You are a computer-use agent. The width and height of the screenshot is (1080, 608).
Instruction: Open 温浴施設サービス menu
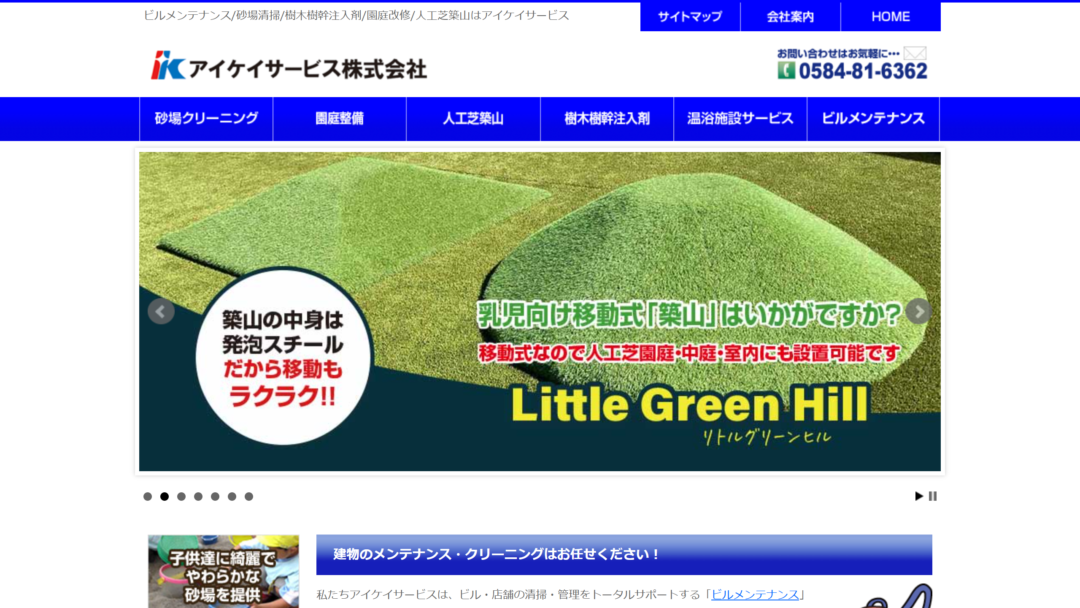coord(740,118)
